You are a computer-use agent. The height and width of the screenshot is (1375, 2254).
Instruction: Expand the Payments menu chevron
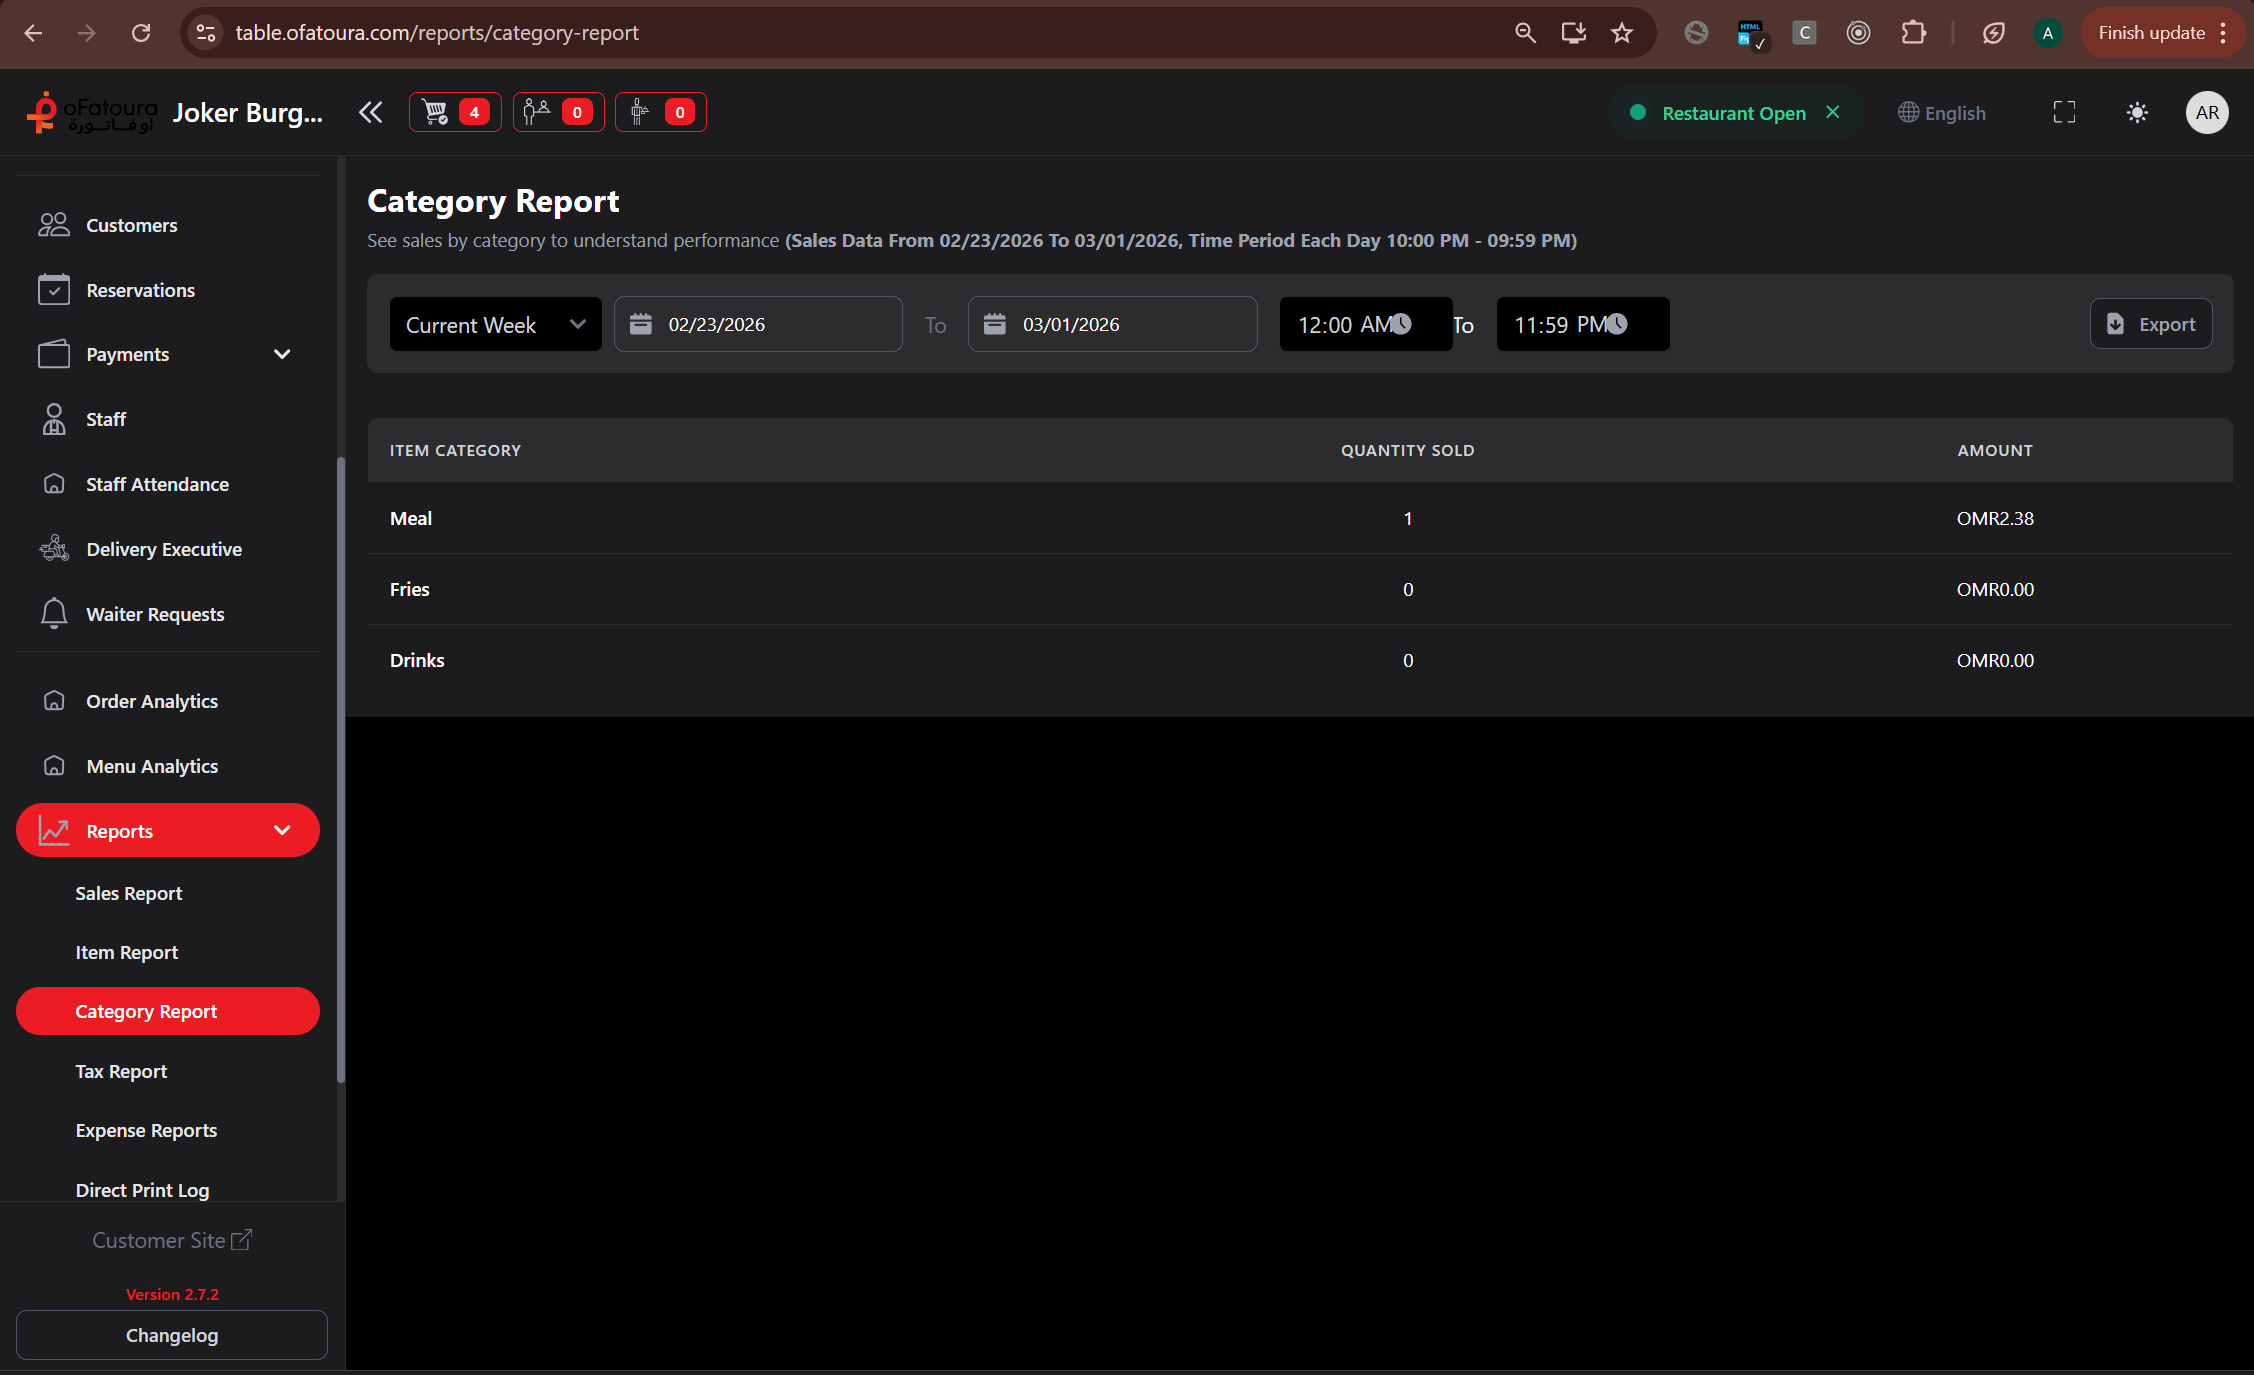[282, 354]
